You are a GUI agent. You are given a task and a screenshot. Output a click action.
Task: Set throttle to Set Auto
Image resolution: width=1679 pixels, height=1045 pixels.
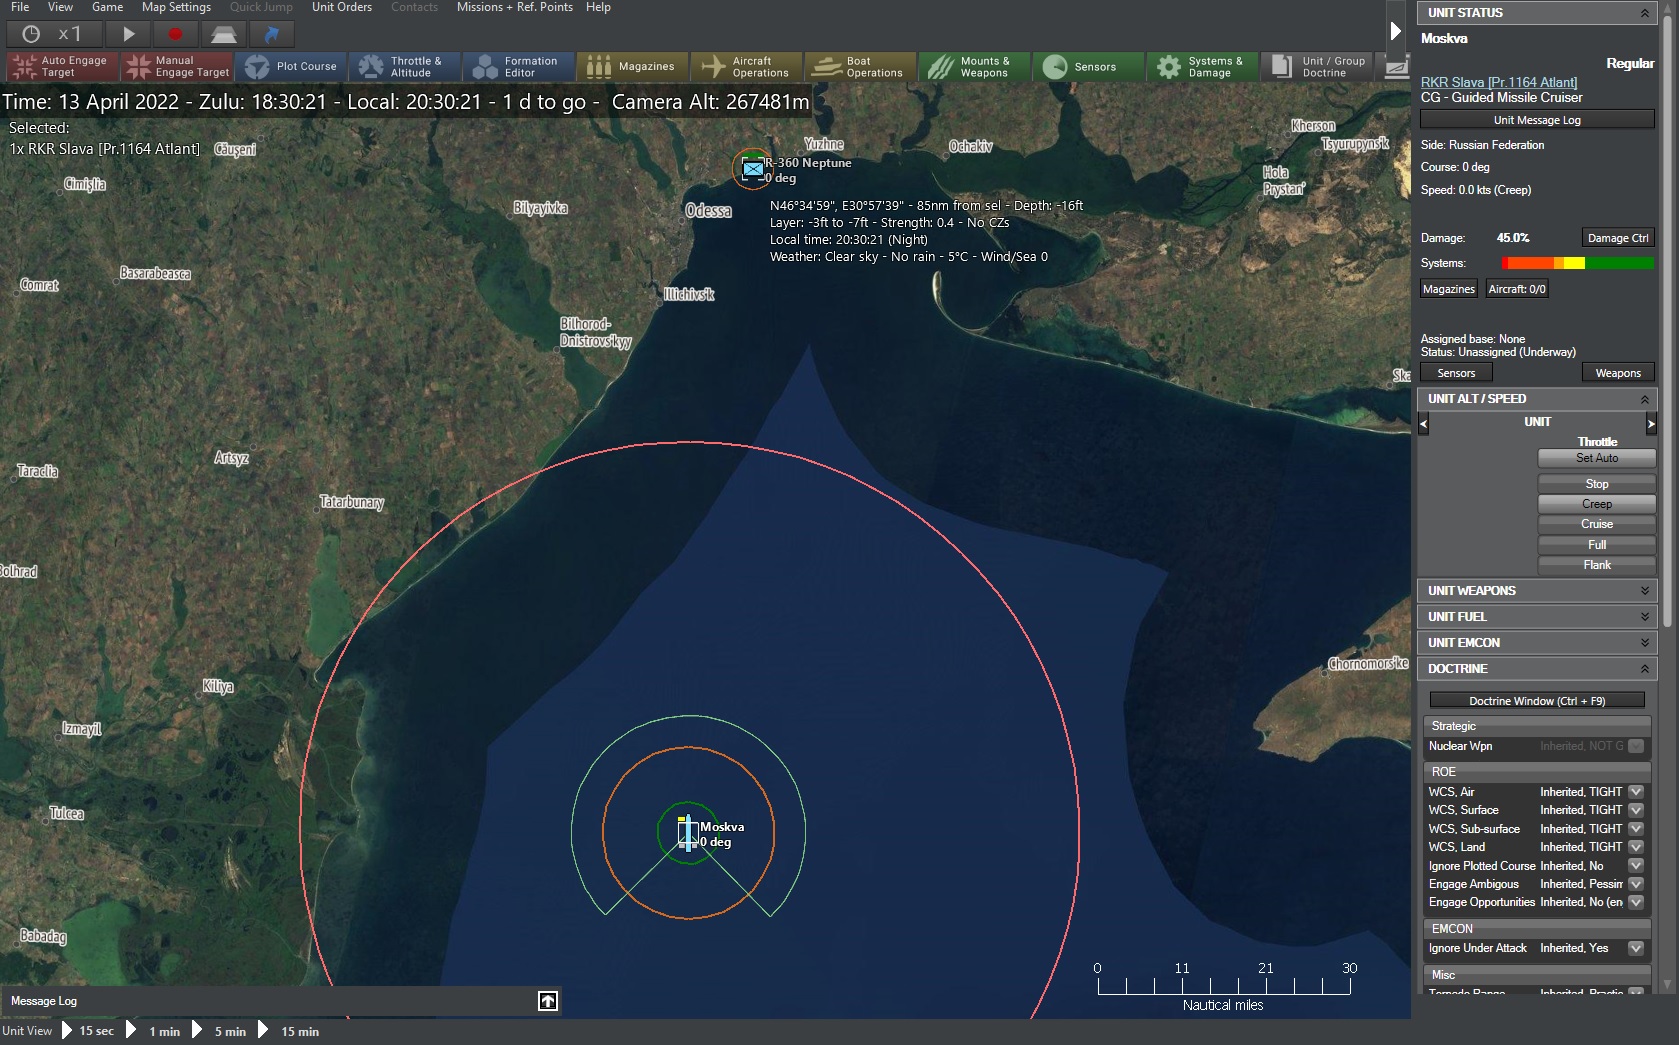[1596, 458]
